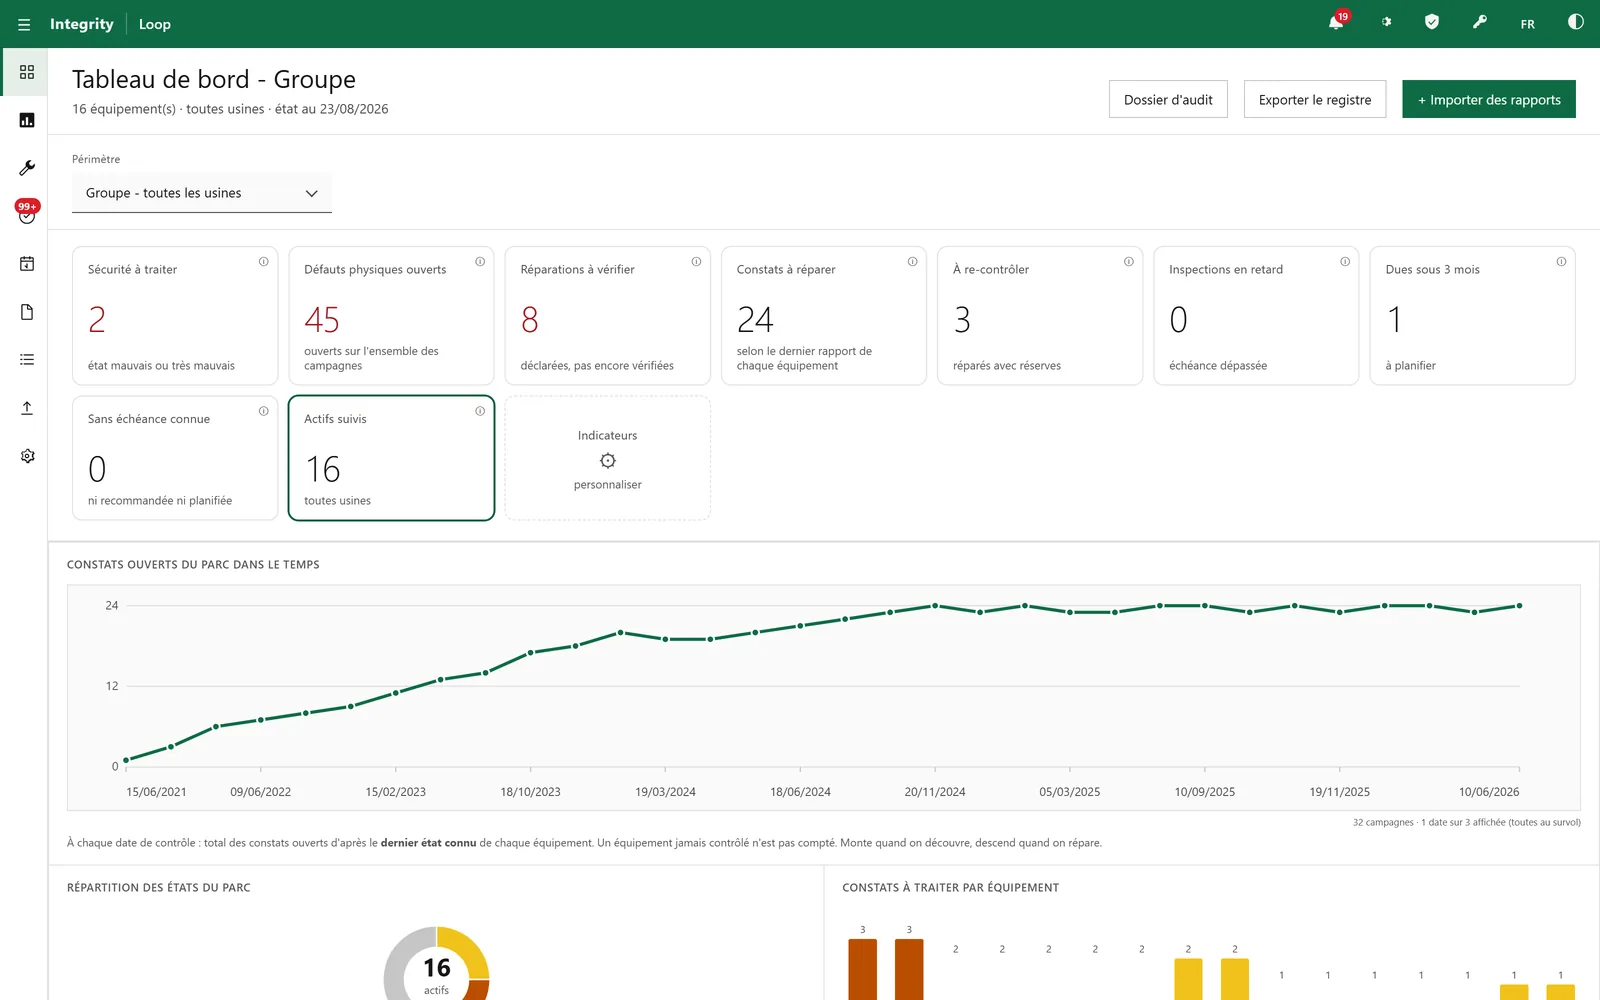
Task: Show info for Réparations à vérifier card
Action: coord(696,262)
